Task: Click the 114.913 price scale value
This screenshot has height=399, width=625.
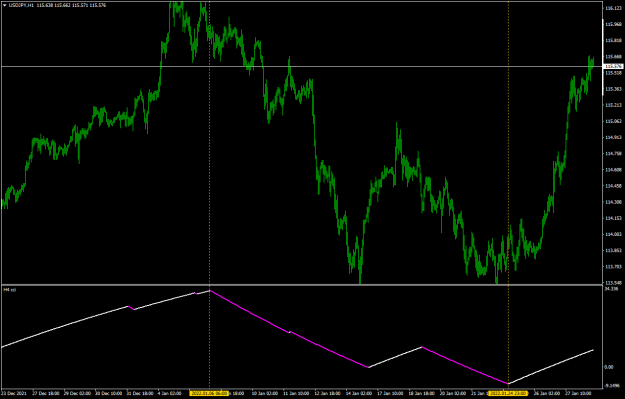Action: tap(613, 138)
